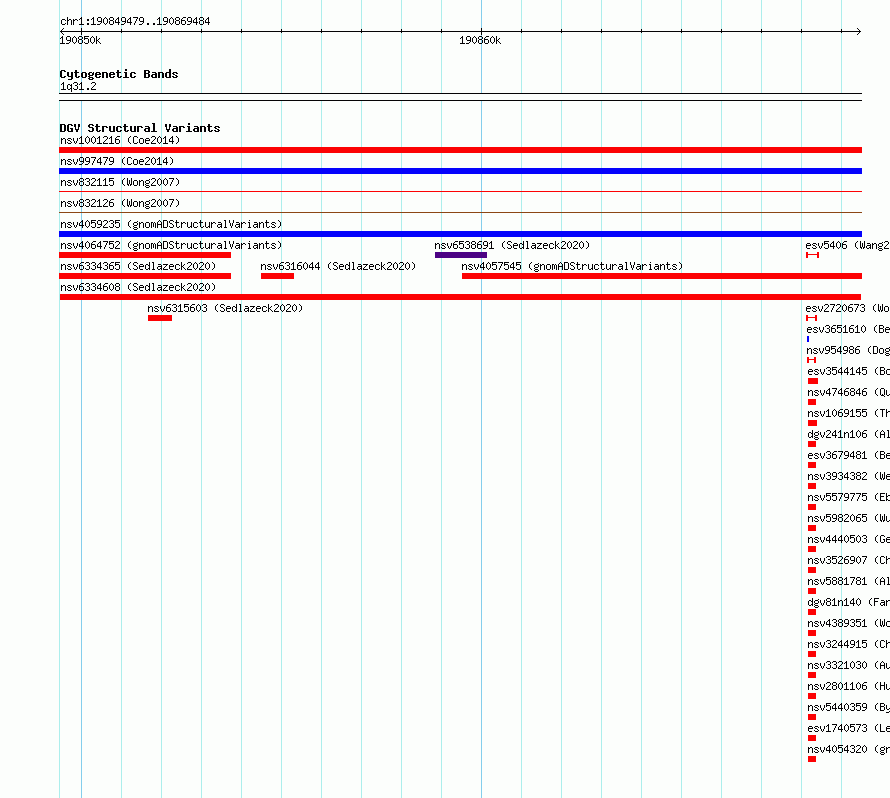Select the 1q31.2 cytogenetic band label
The width and height of the screenshot is (890, 798).
click(78, 86)
